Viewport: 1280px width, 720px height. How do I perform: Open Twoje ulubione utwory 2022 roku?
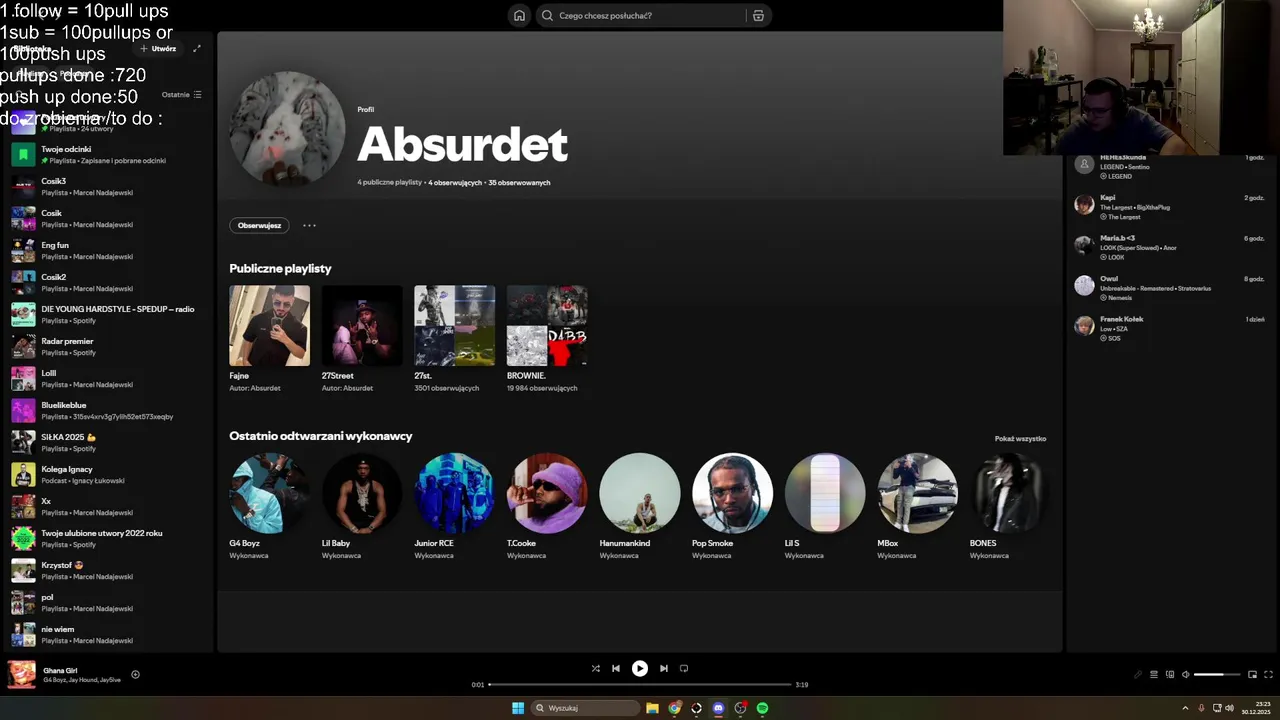pyautogui.click(x=108, y=538)
